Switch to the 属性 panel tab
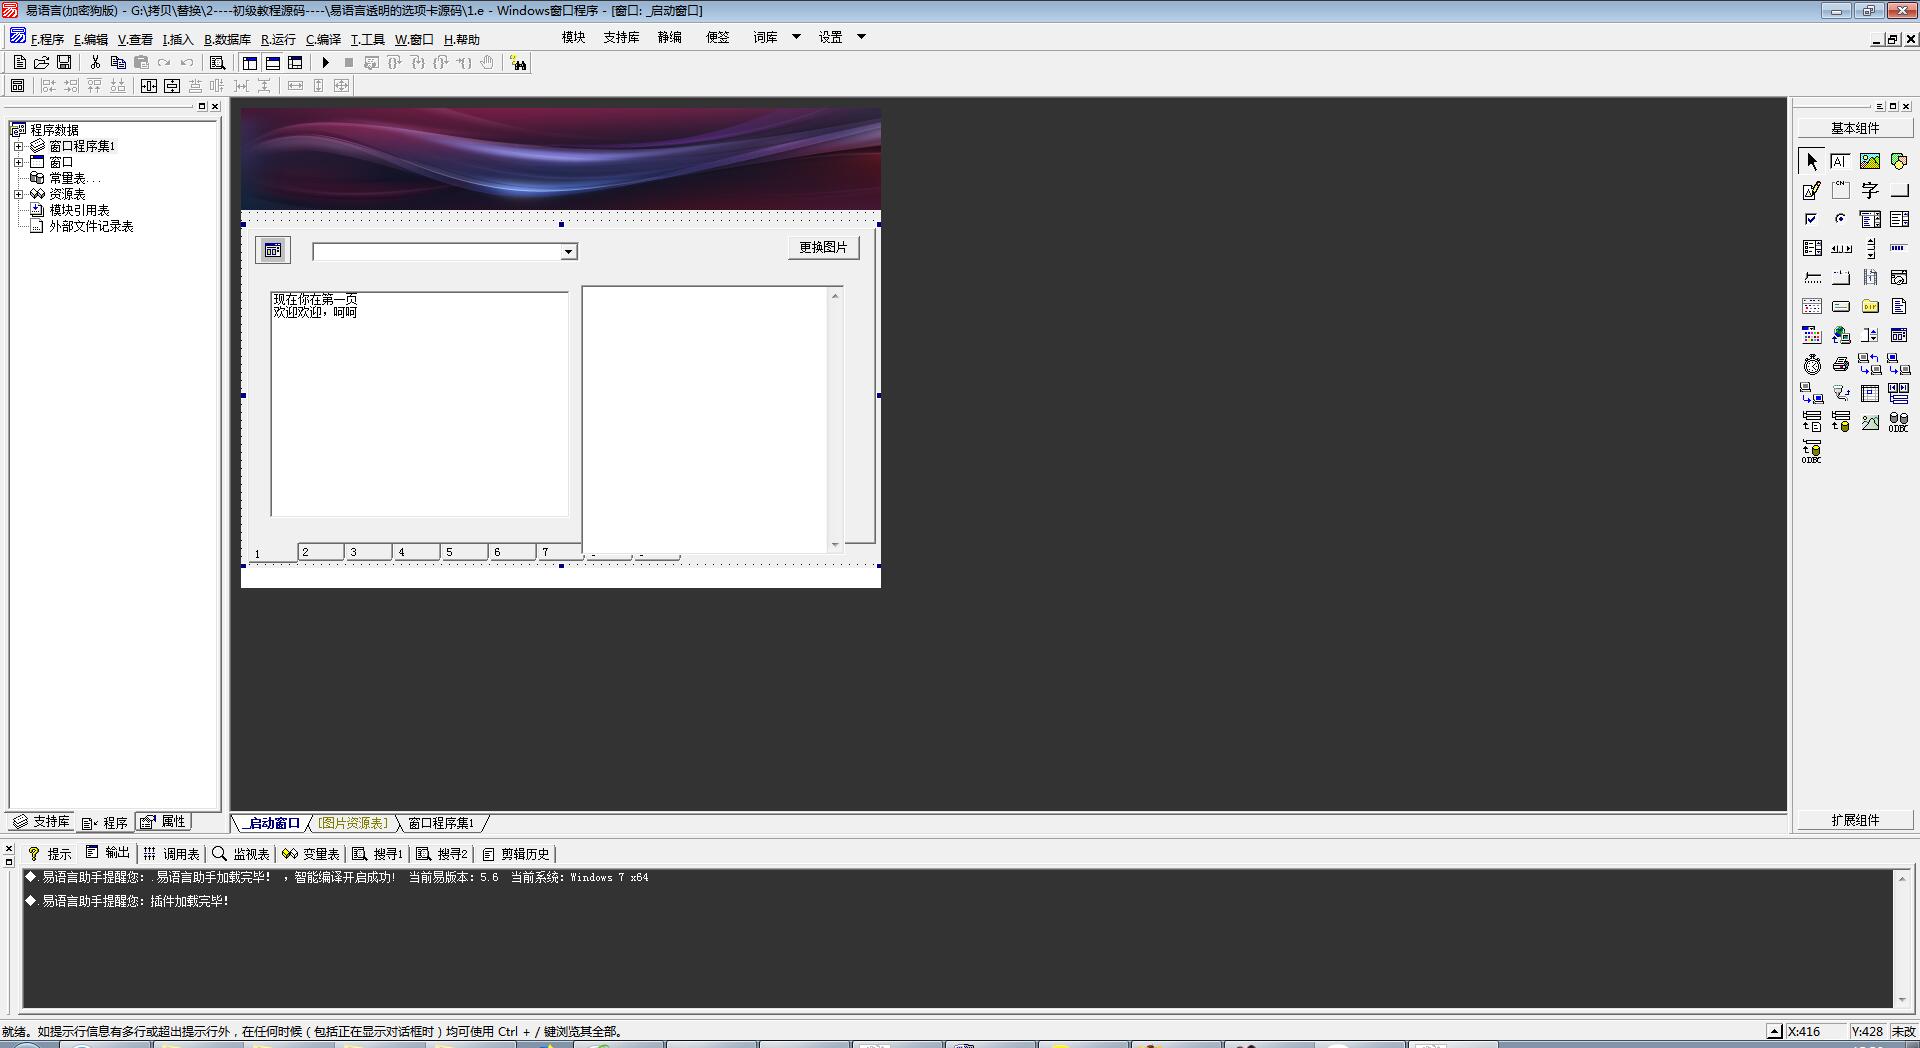The width and height of the screenshot is (1920, 1048). pos(164,821)
